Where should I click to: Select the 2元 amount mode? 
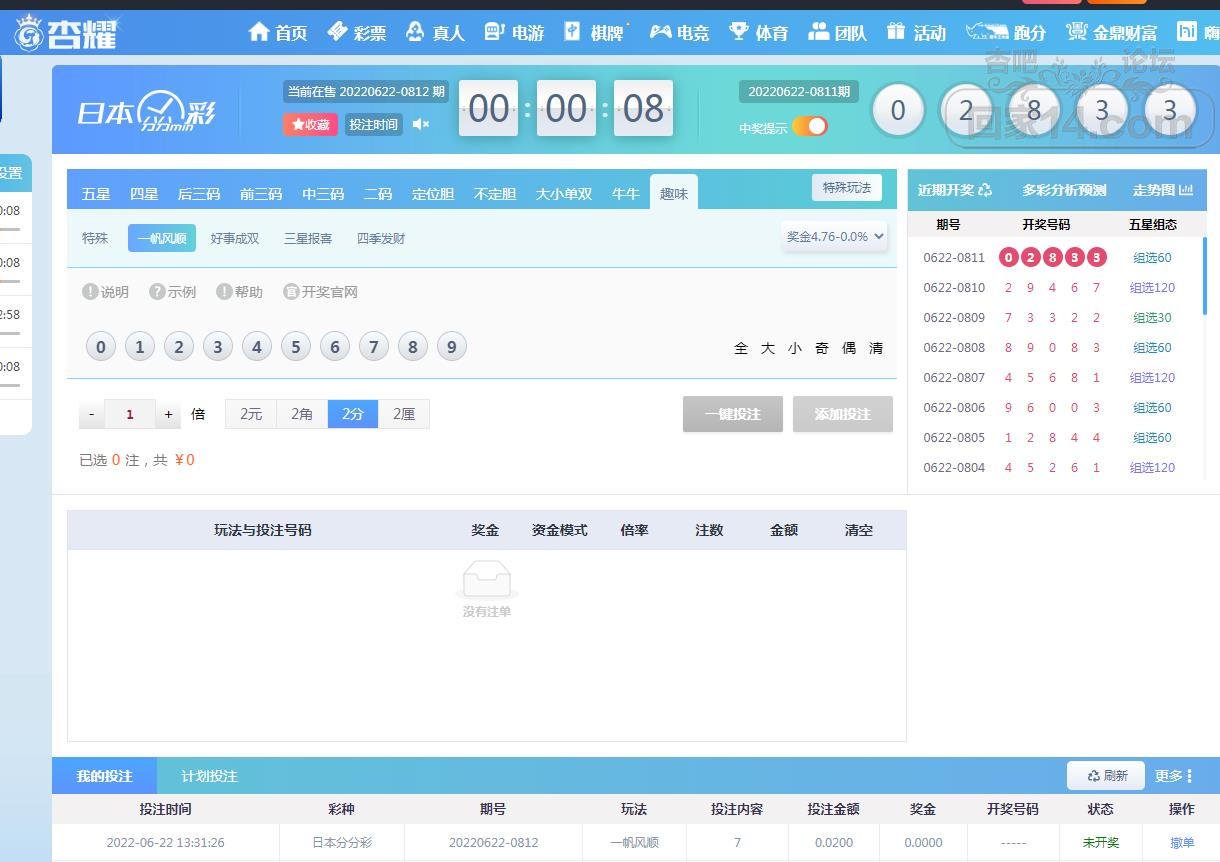[x=251, y=414]
